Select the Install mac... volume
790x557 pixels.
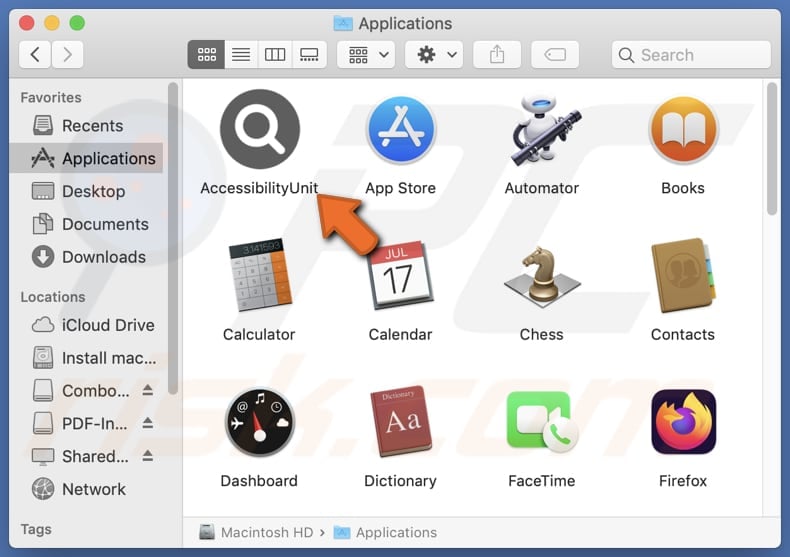(x=86, y=358)
